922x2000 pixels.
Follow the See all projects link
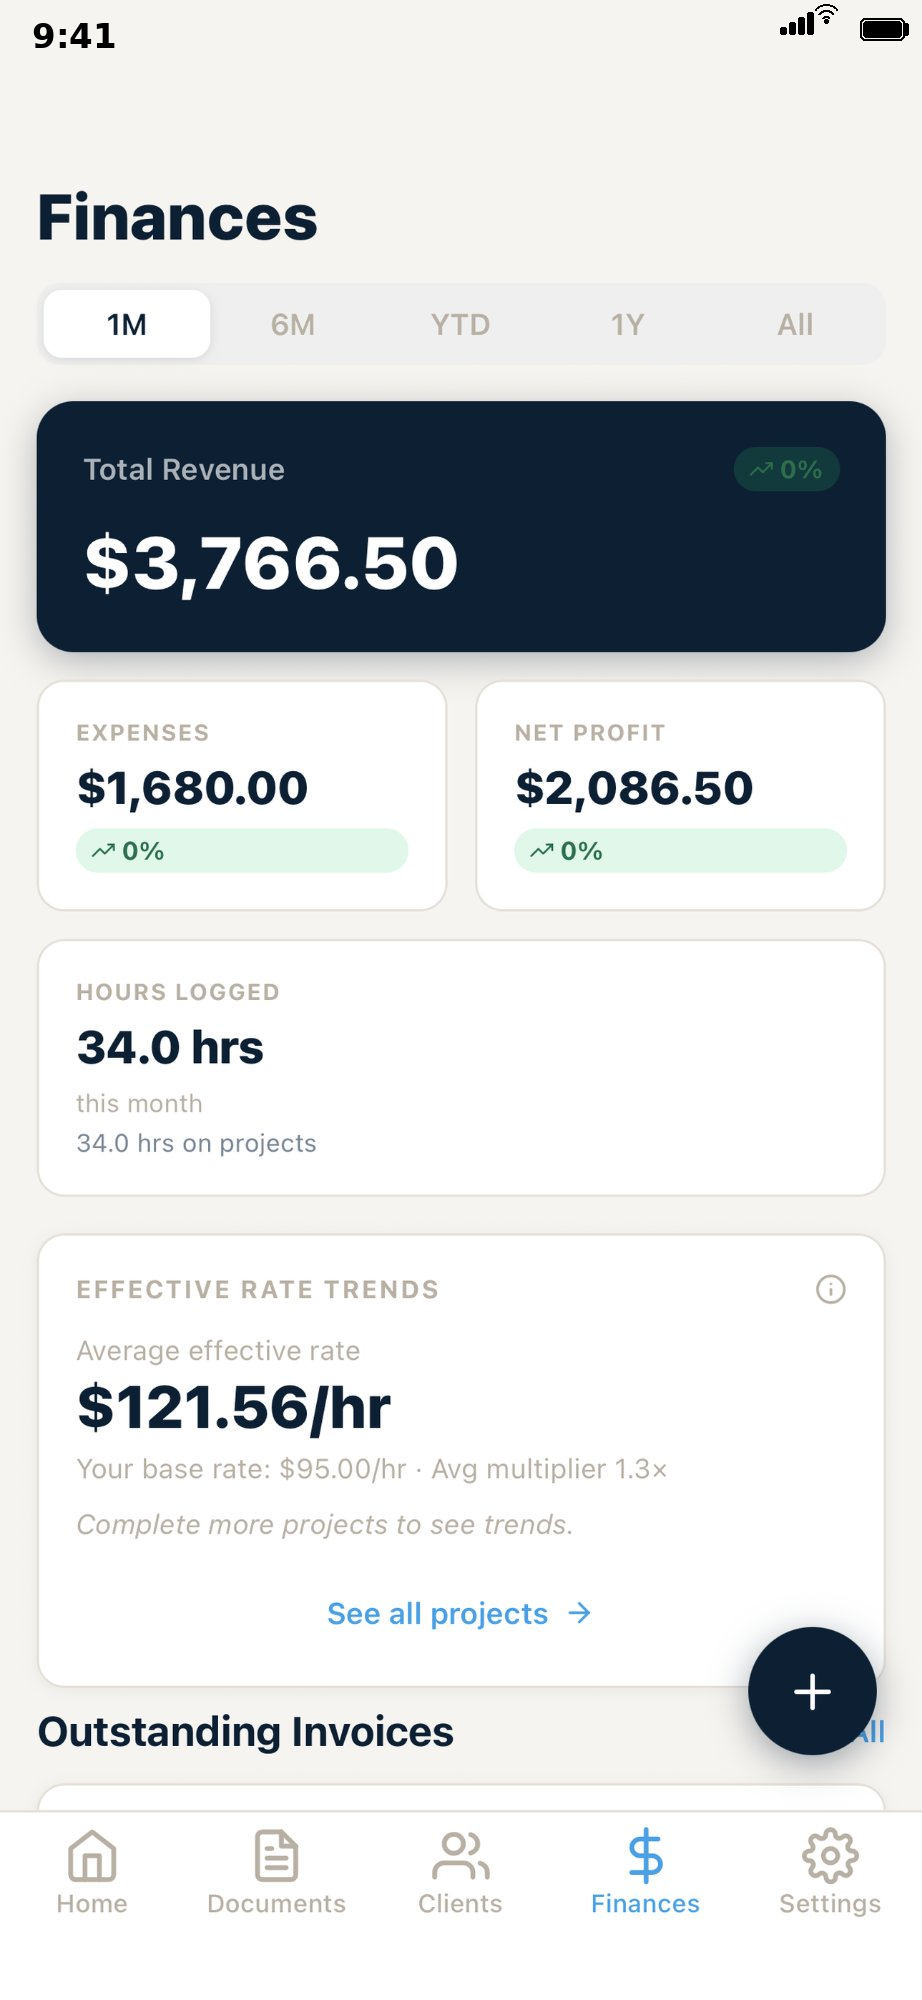pos(437,1613)
